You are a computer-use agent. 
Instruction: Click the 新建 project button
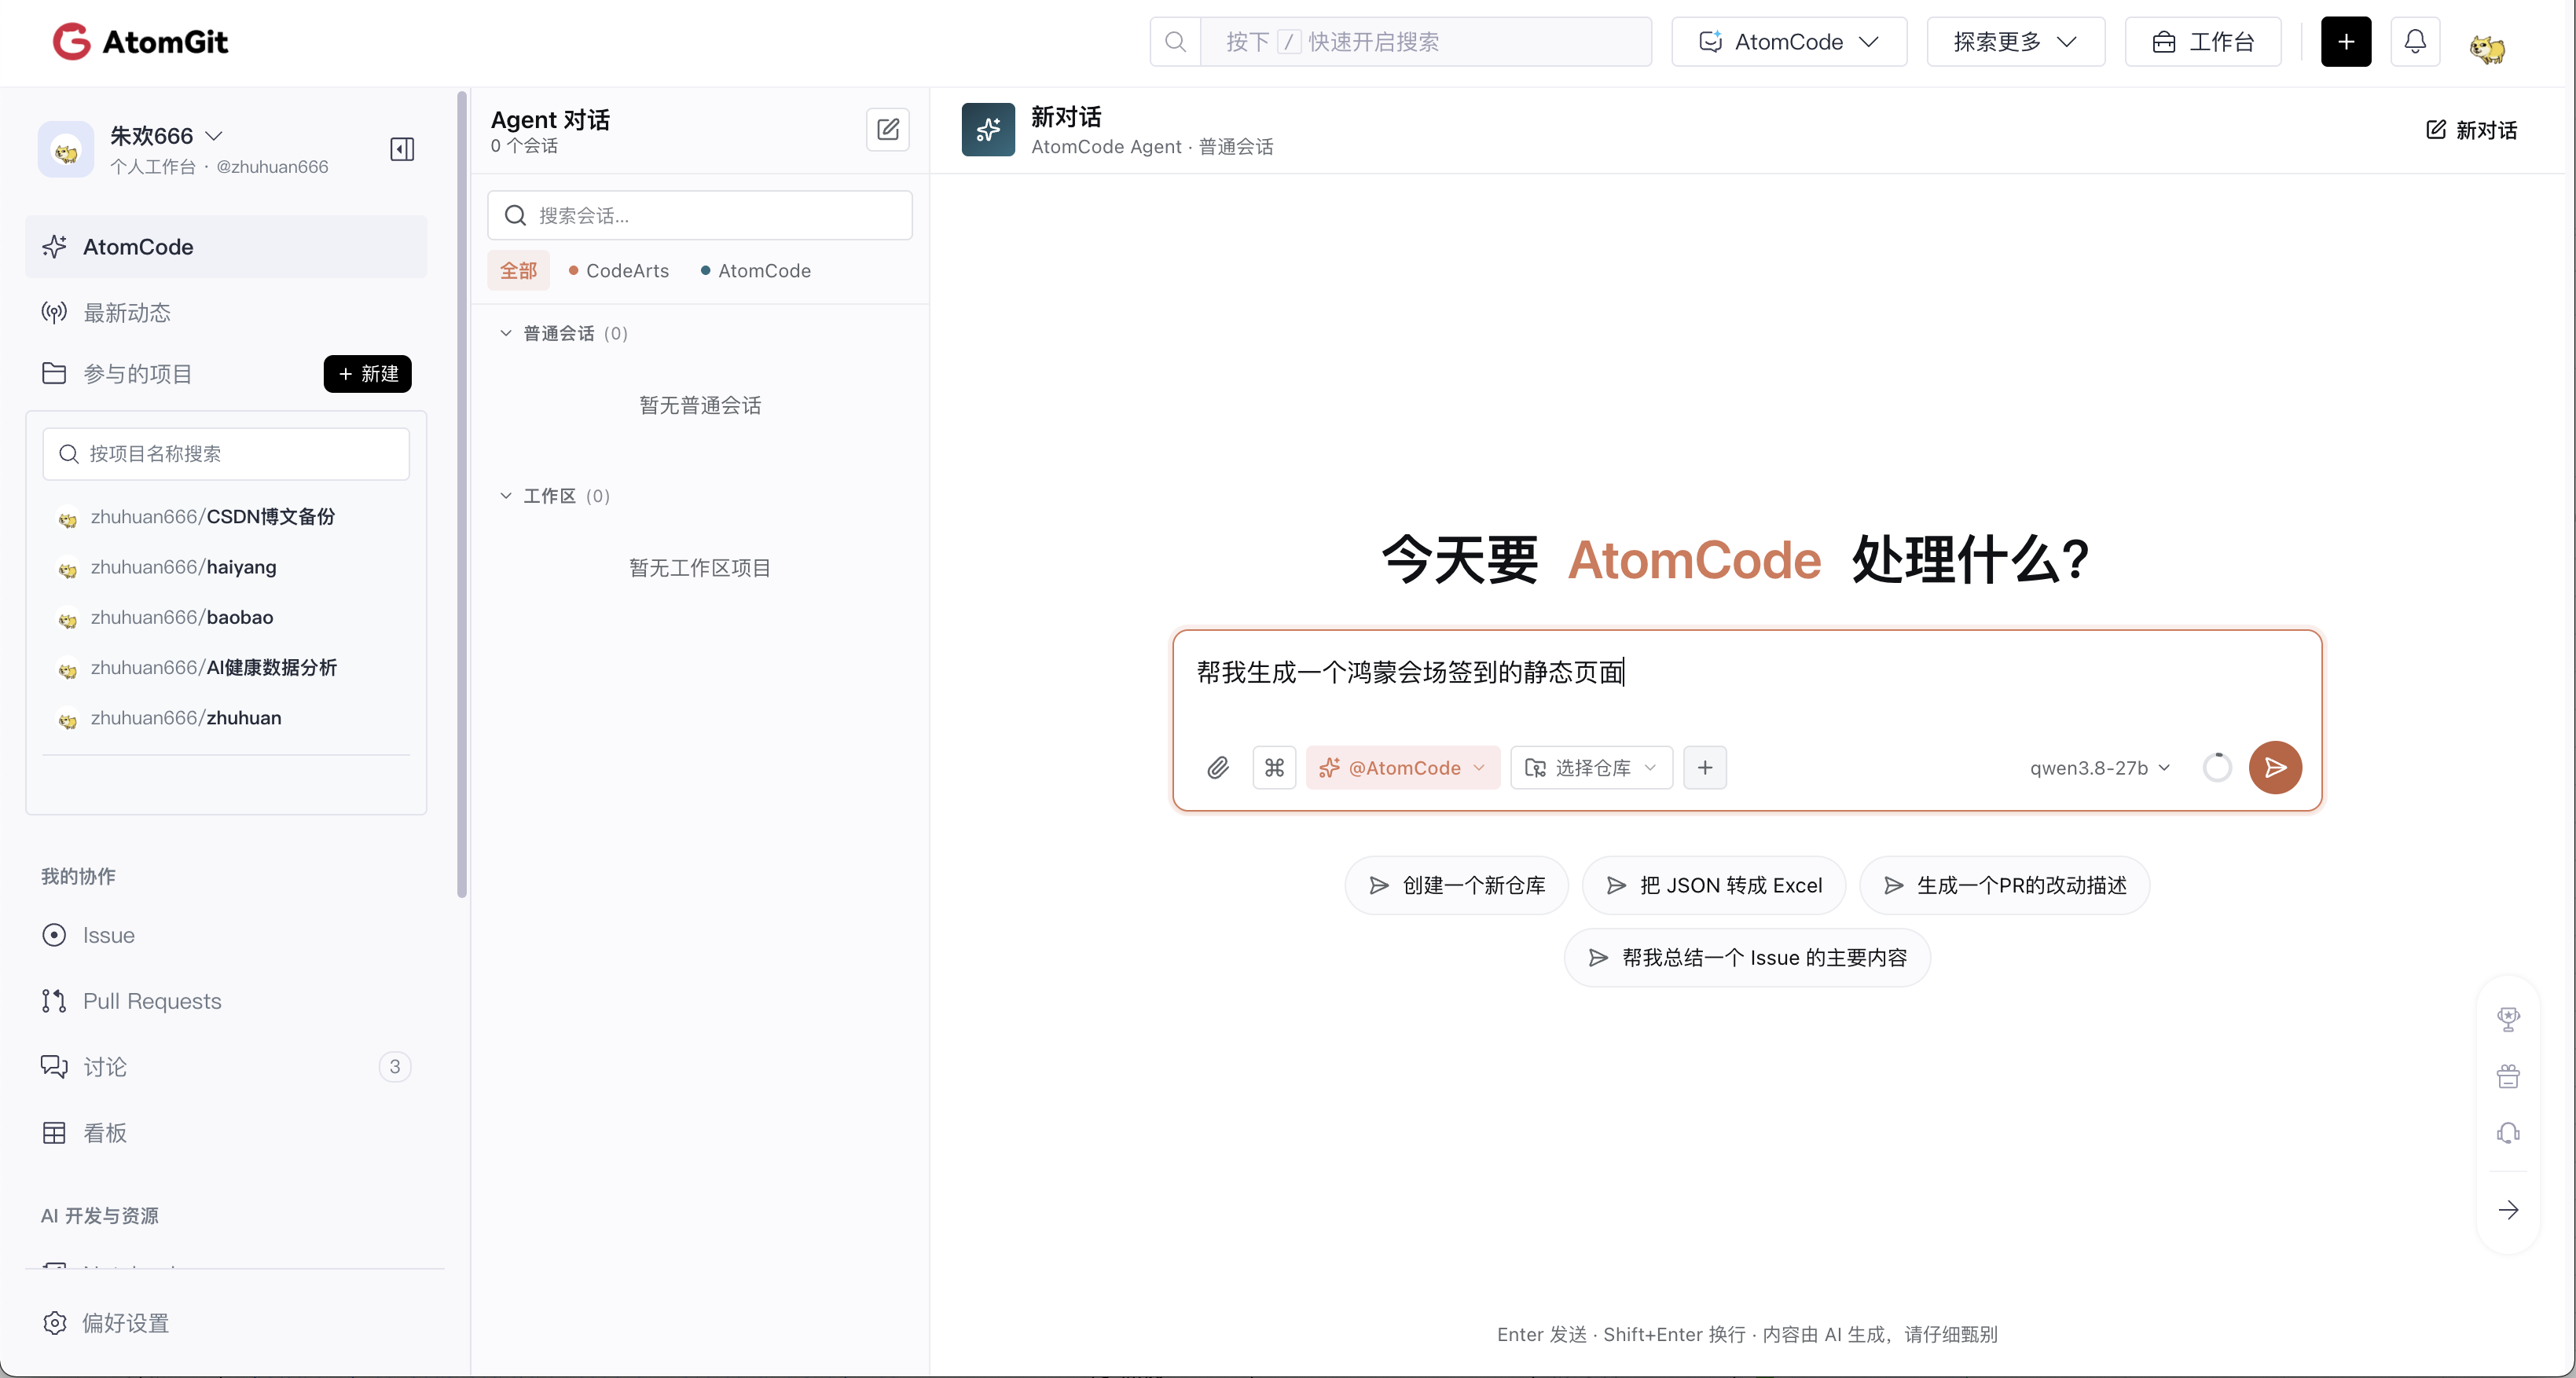[367, 374]
